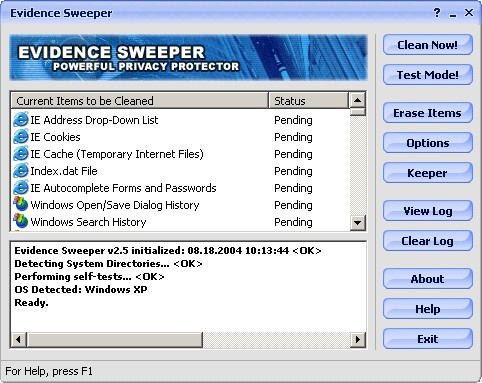Select the Index.dat File row text
482x383 pixels.
(64, 171)
